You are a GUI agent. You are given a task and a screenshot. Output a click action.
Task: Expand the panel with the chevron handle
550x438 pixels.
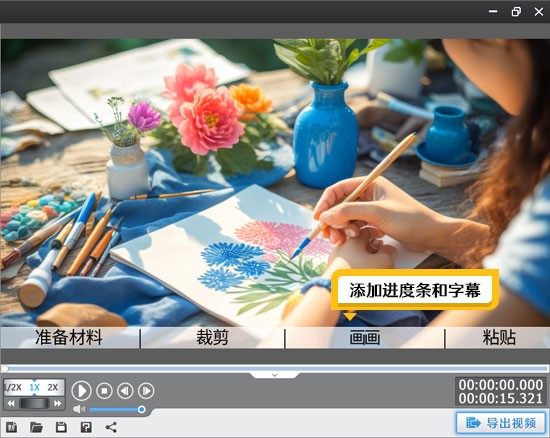tap(275, 375)
